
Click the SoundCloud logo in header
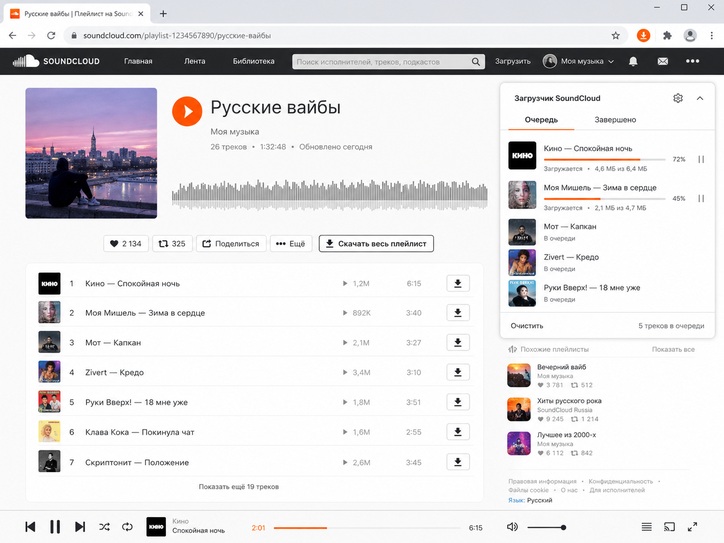point(56,61)
